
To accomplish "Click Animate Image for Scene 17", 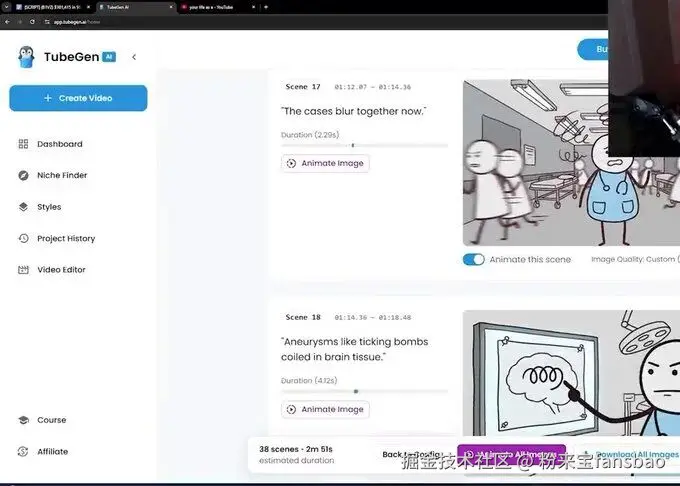I will tap(325, 163).
